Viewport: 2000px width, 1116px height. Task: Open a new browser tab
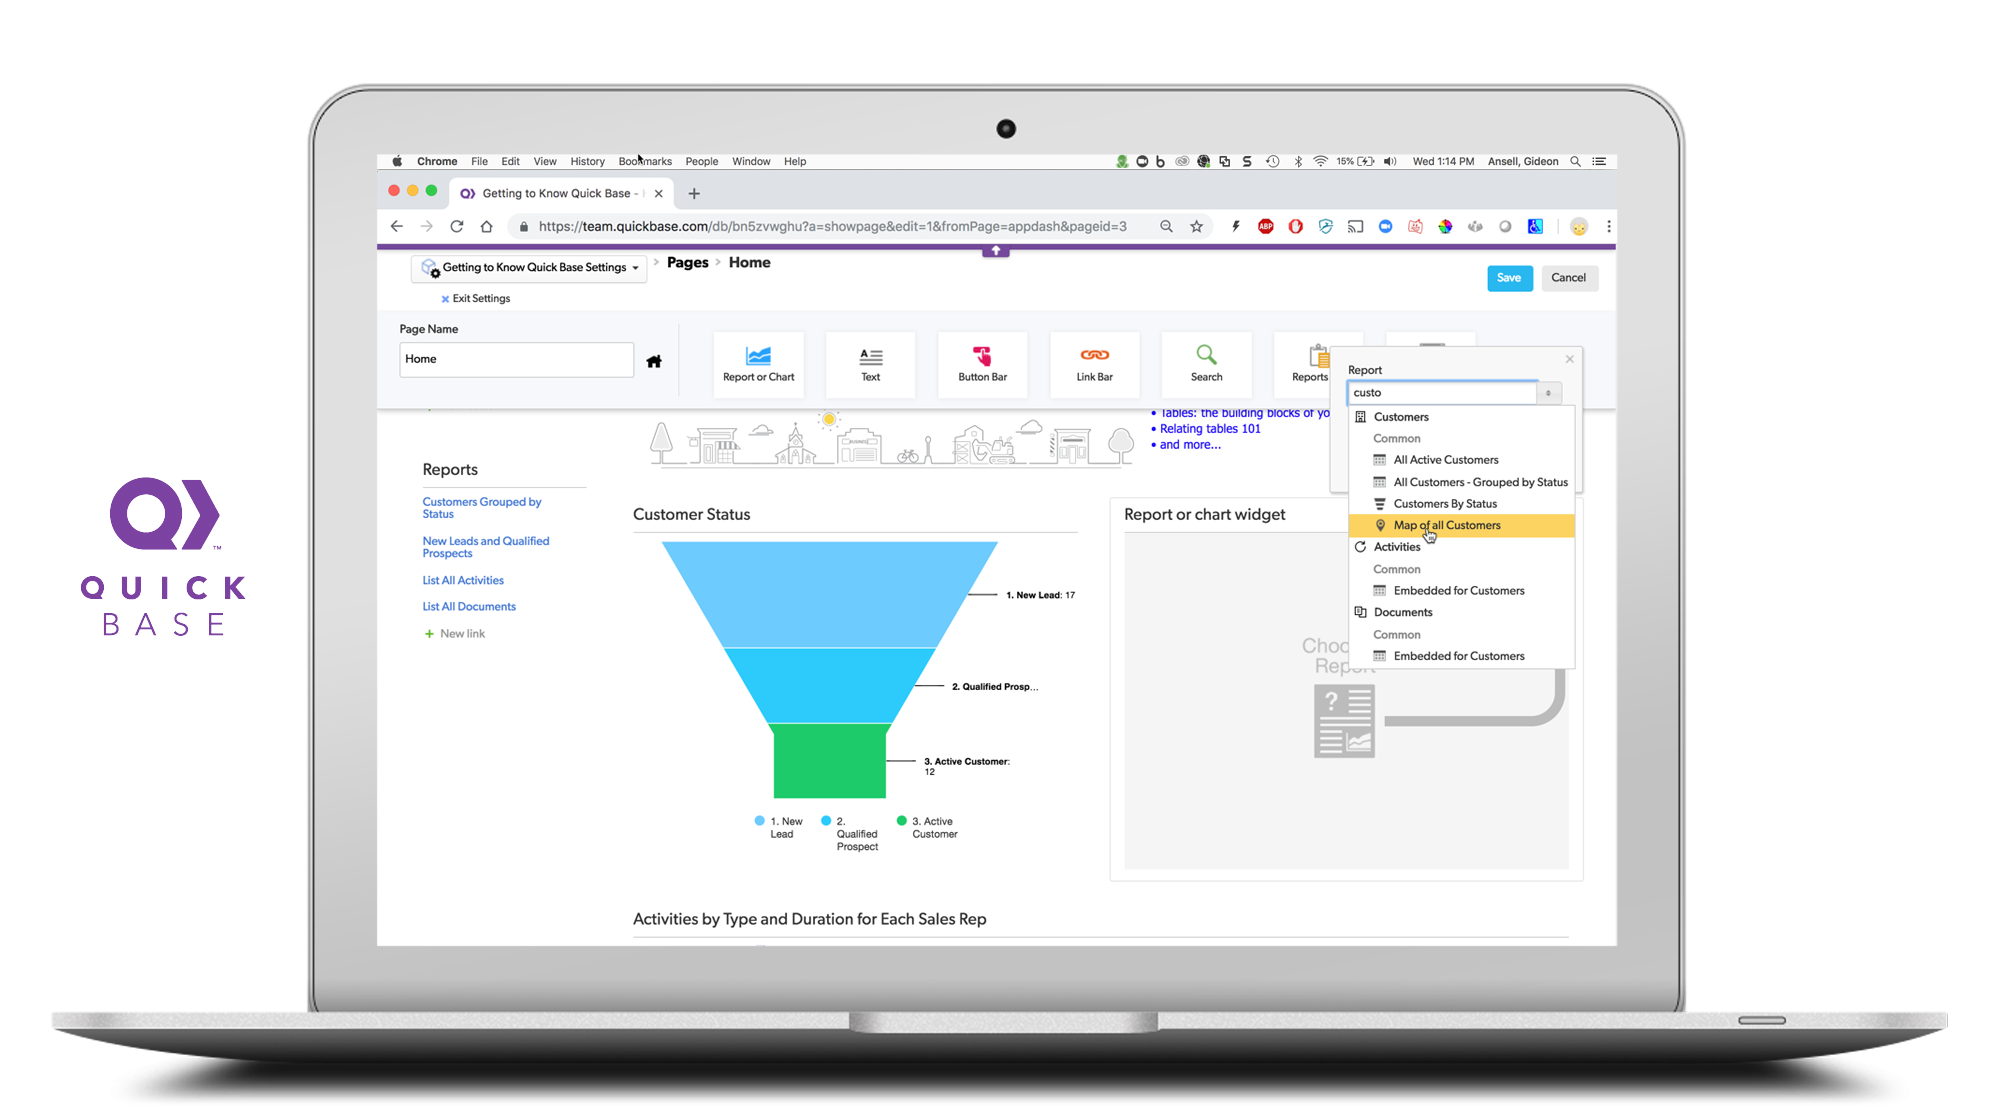point(694,193)
